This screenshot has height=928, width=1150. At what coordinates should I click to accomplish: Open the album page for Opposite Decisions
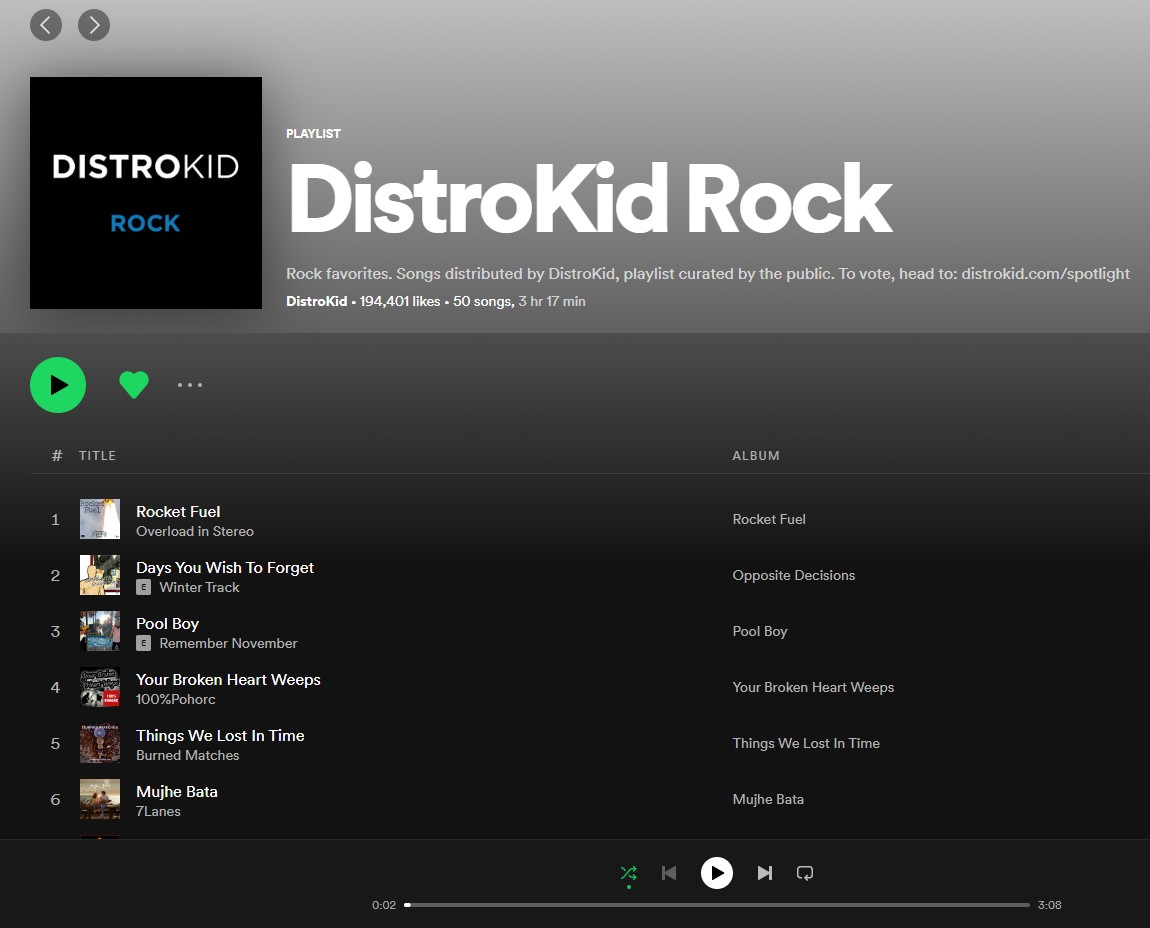tap(793, 575)
